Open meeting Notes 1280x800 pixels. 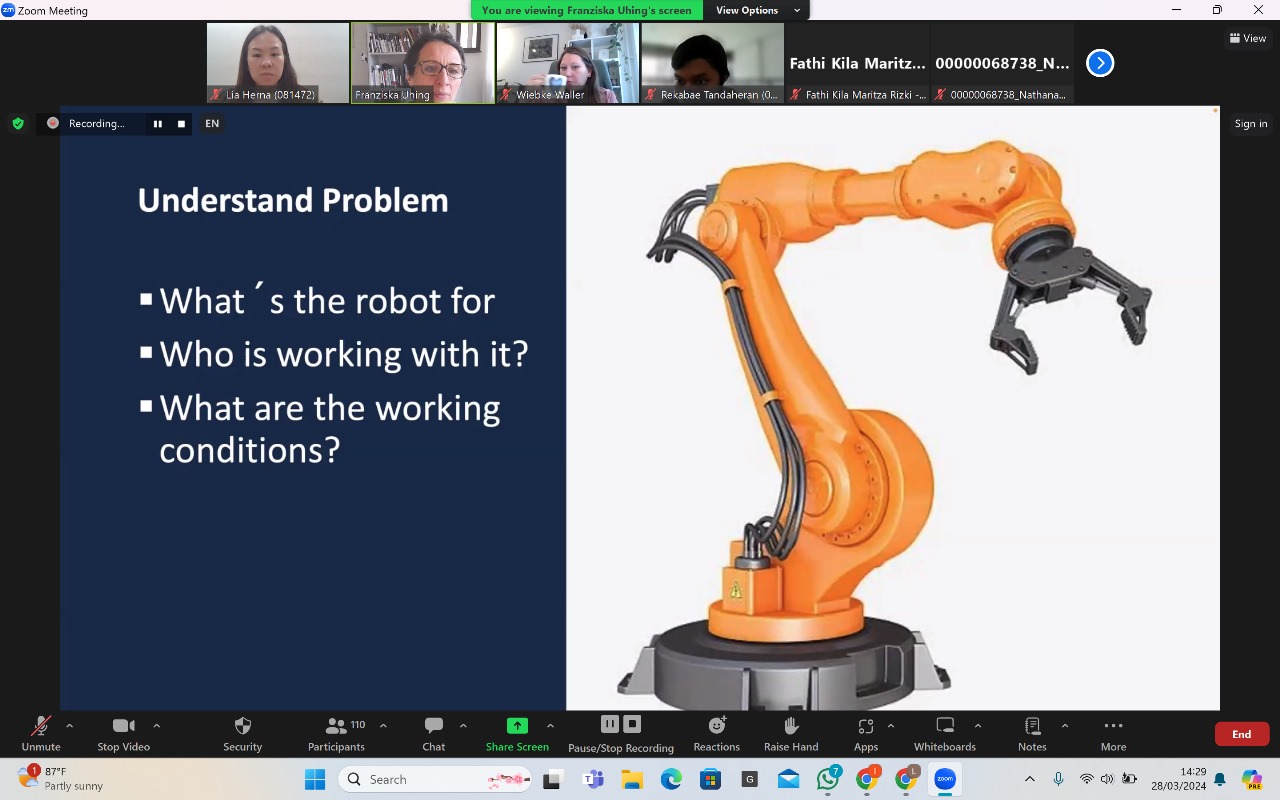tap(1033, 733)
